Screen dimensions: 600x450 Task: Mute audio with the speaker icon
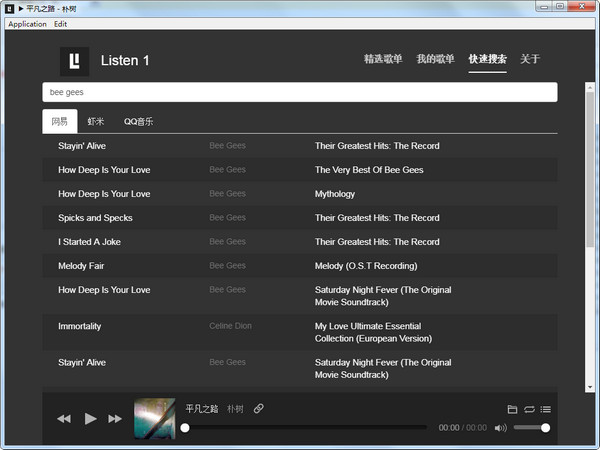tap(501, 428)
